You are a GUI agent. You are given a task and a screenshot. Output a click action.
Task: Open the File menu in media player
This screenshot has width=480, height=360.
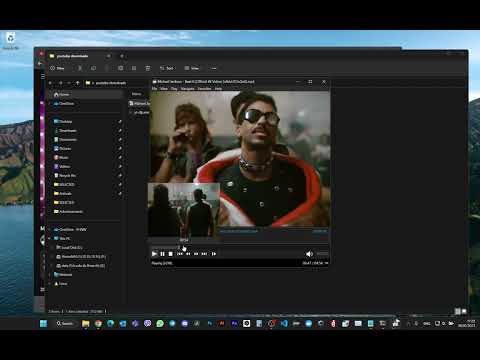pyautogui.click(x=154, y=88)
